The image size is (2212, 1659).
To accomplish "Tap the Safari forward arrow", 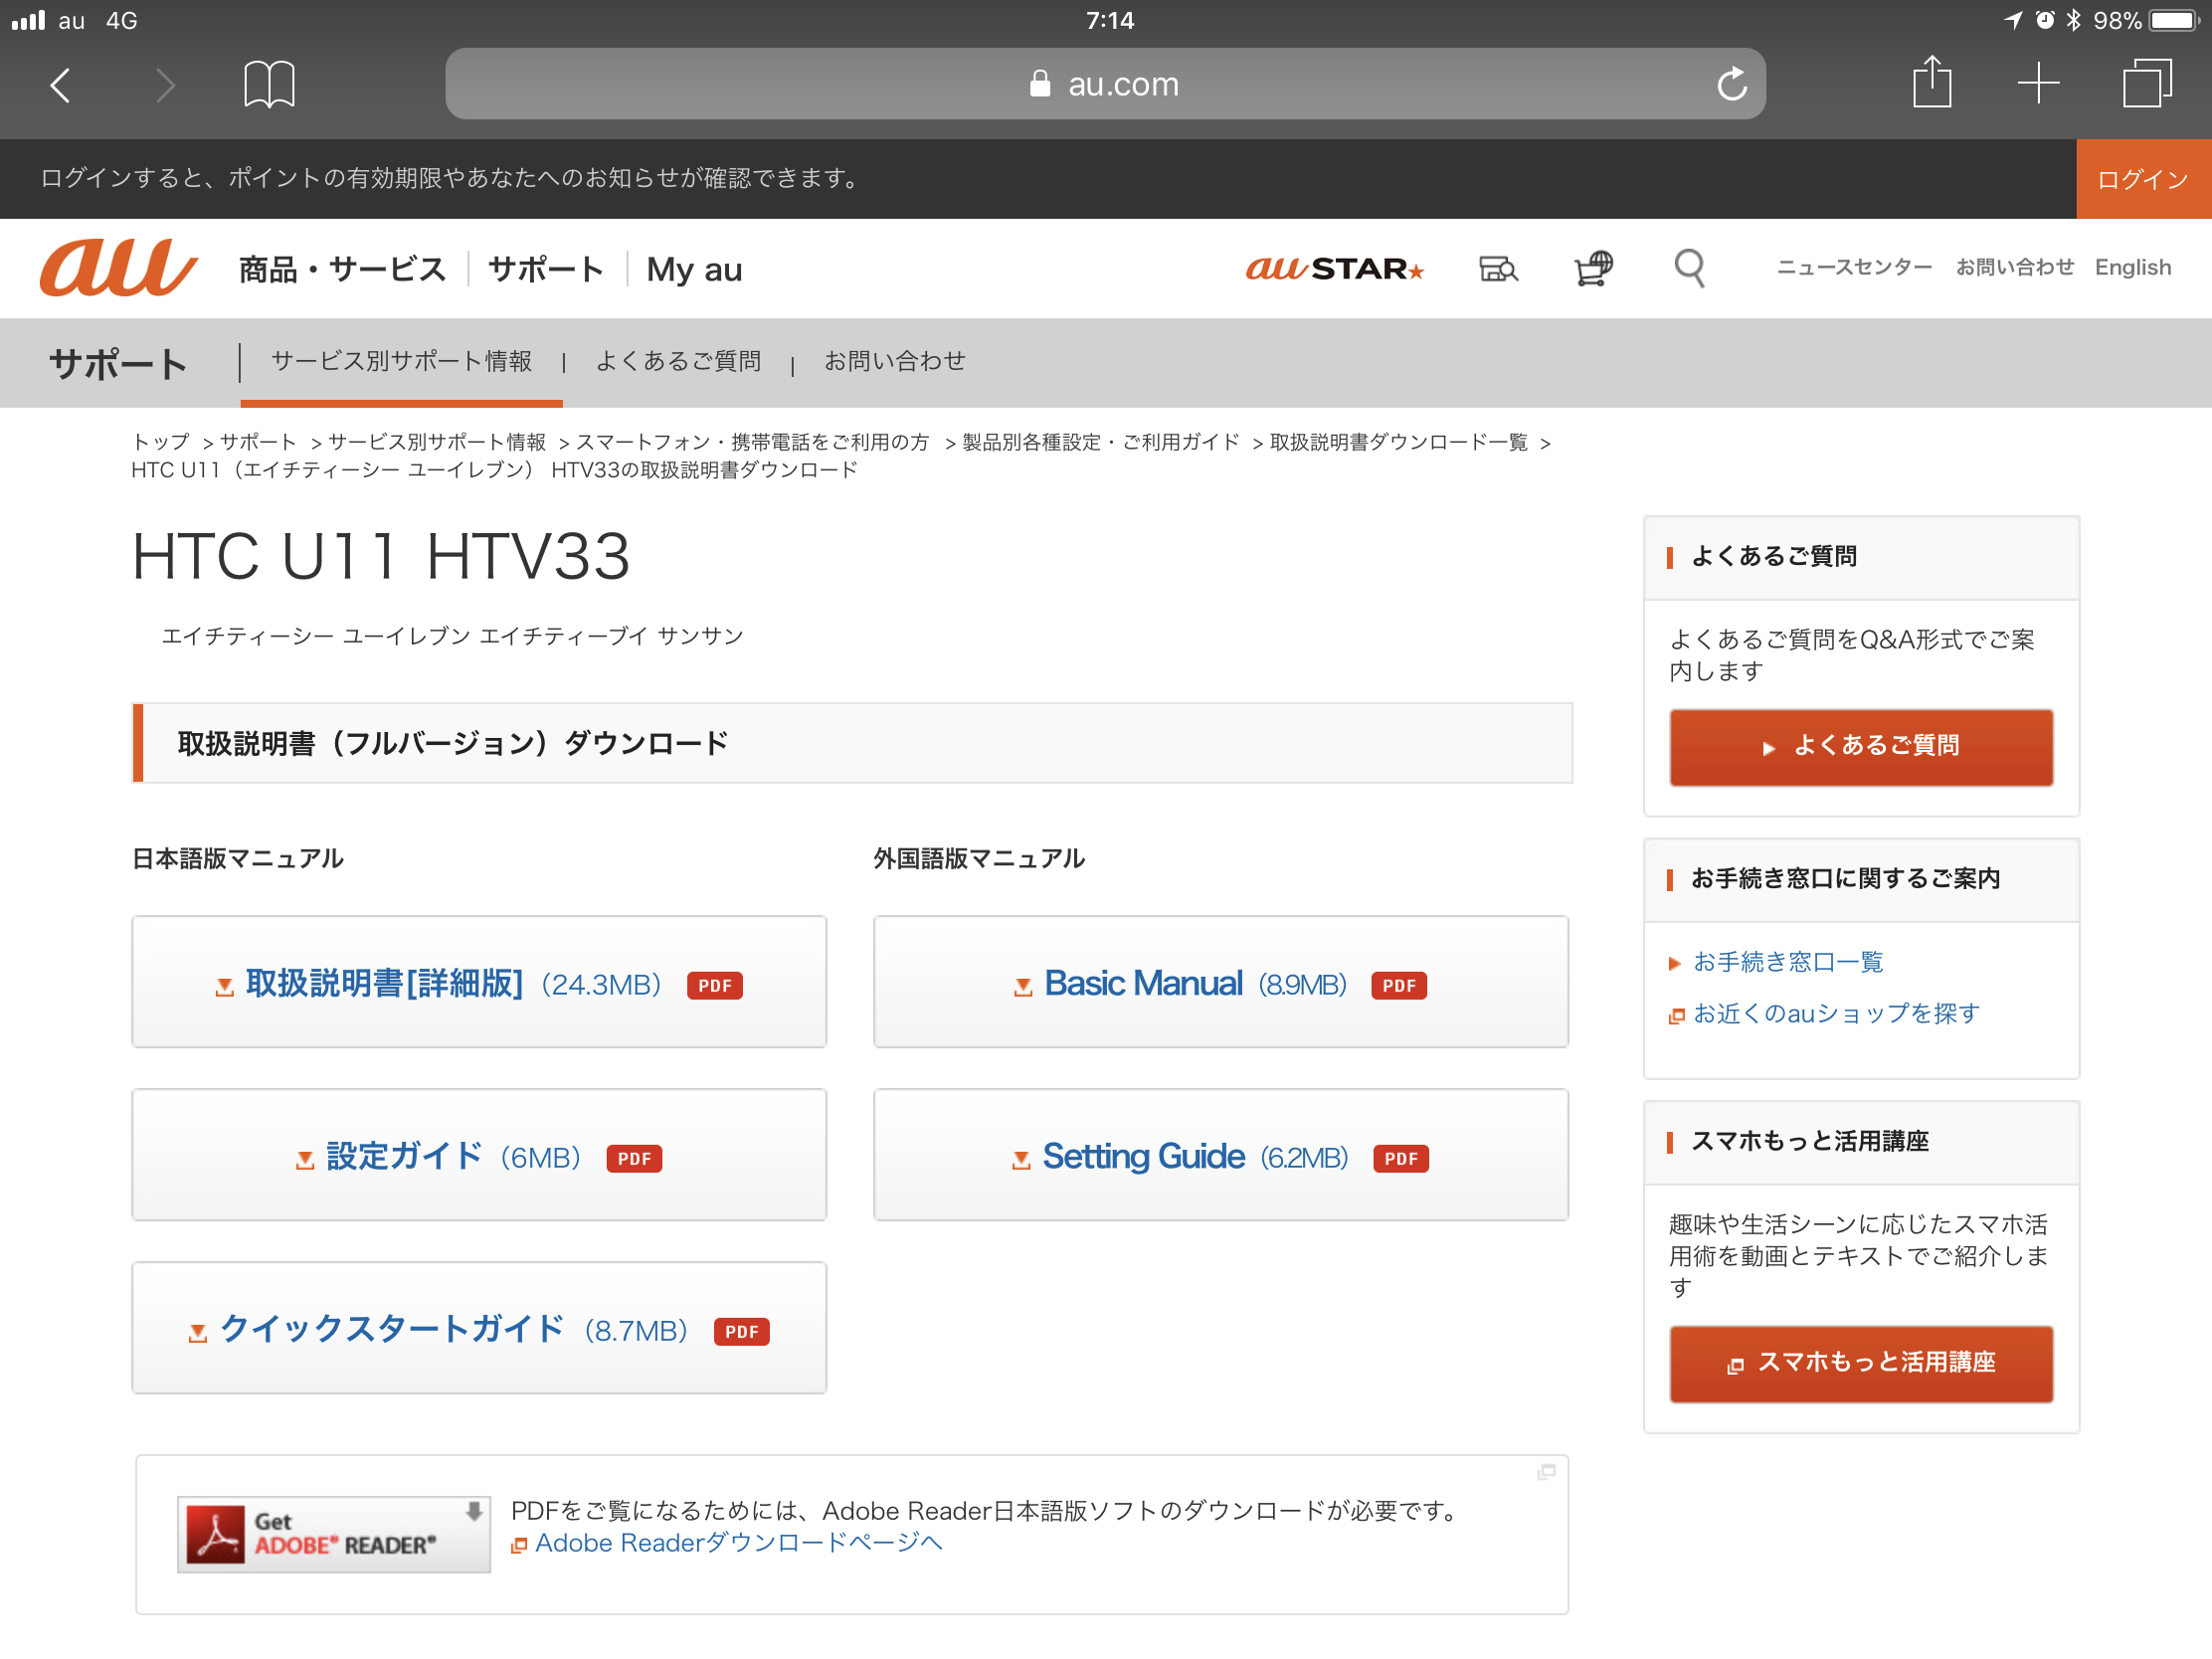I will point(166,85).
